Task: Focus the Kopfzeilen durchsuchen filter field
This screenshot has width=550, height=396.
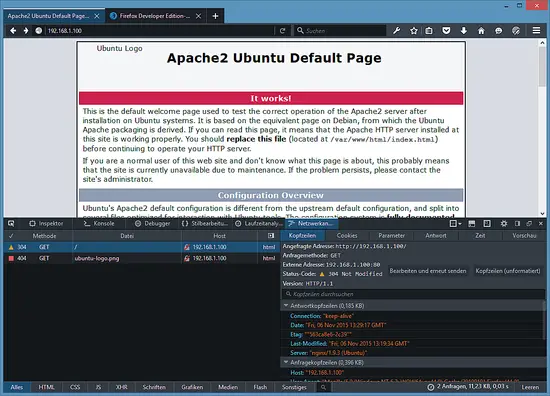Action: (413, 294)
